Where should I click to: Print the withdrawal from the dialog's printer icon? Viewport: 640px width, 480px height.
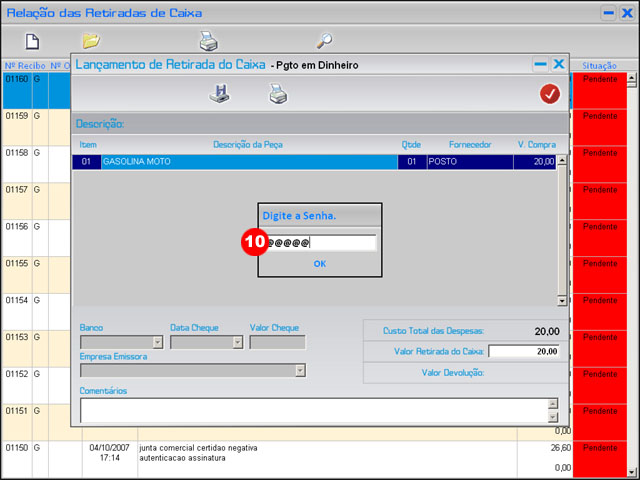pos(278,94)
